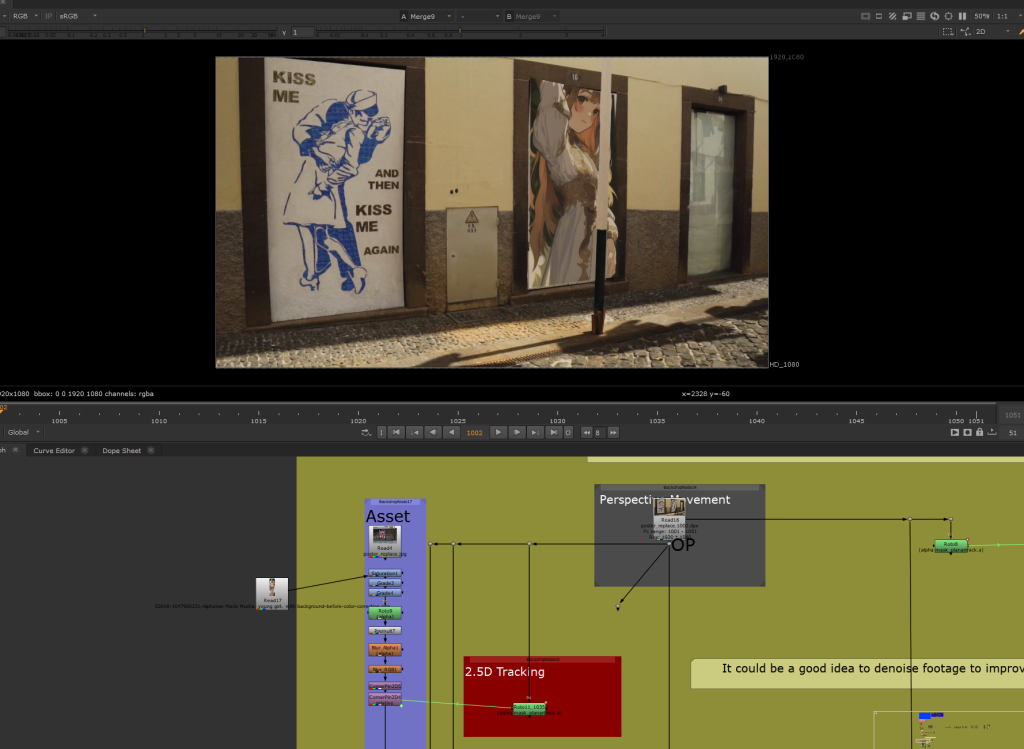Go to the last frame
The image size is (1024, 749).
point(553,432)
